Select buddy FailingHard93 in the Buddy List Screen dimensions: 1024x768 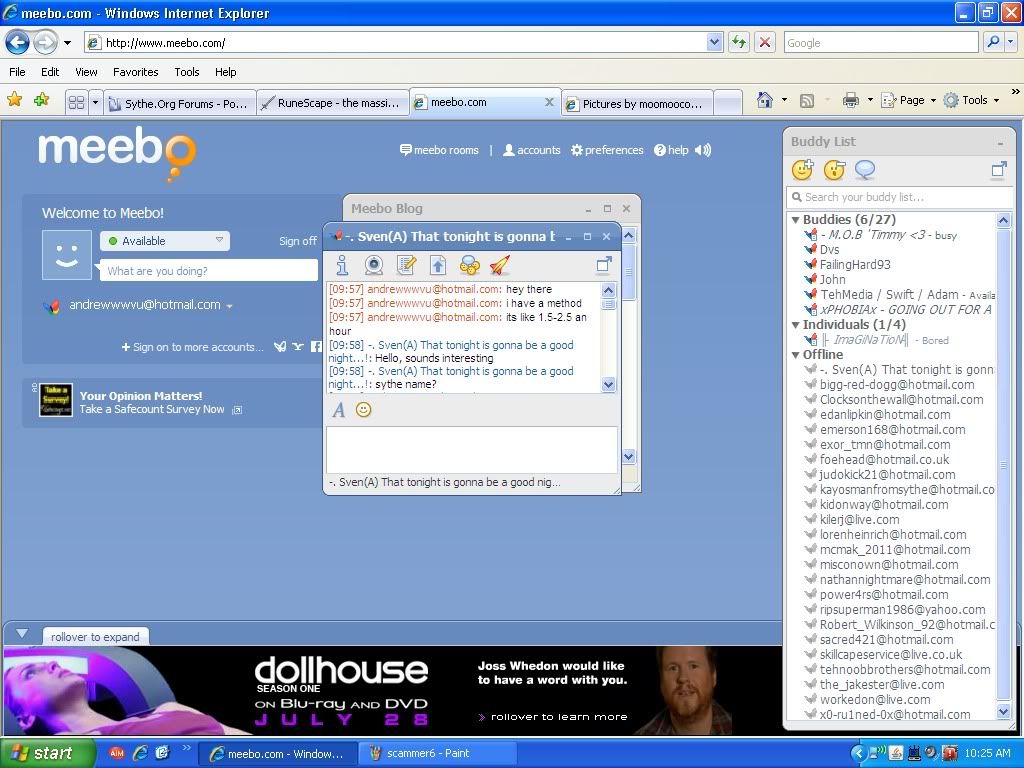[x=855, y=264]
